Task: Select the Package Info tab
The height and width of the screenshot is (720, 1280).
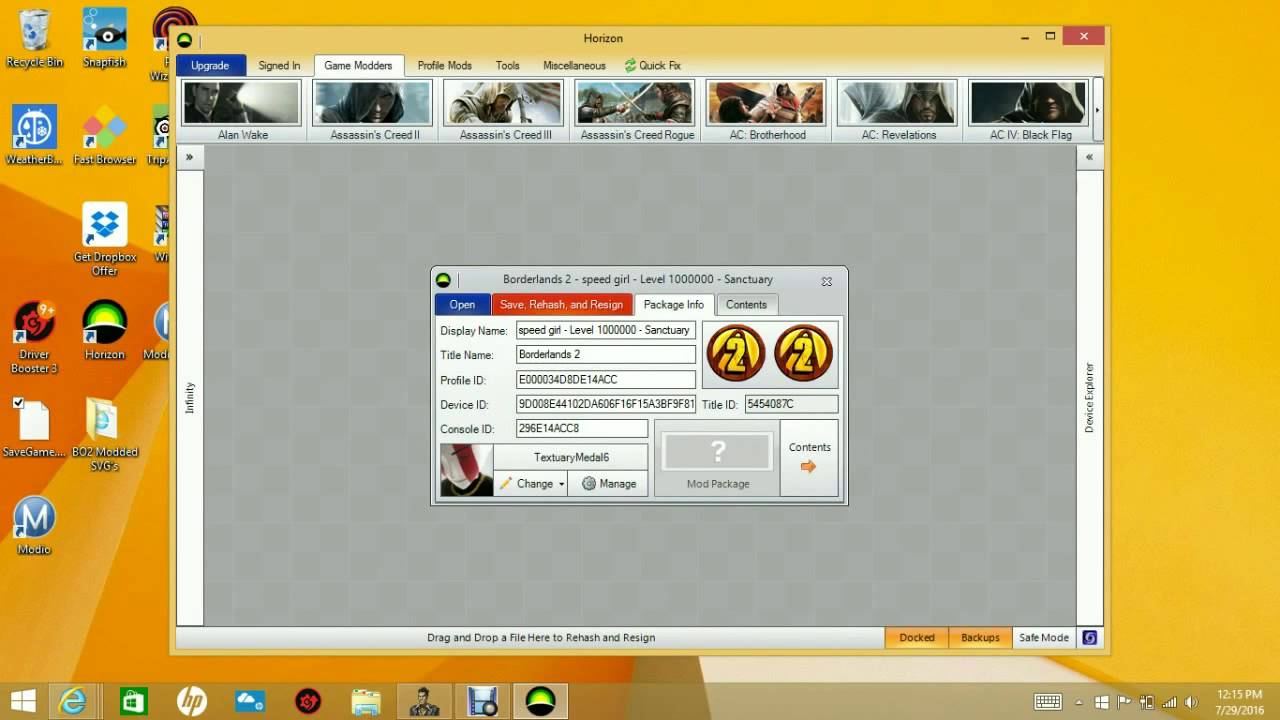Action: click(673, 305)
